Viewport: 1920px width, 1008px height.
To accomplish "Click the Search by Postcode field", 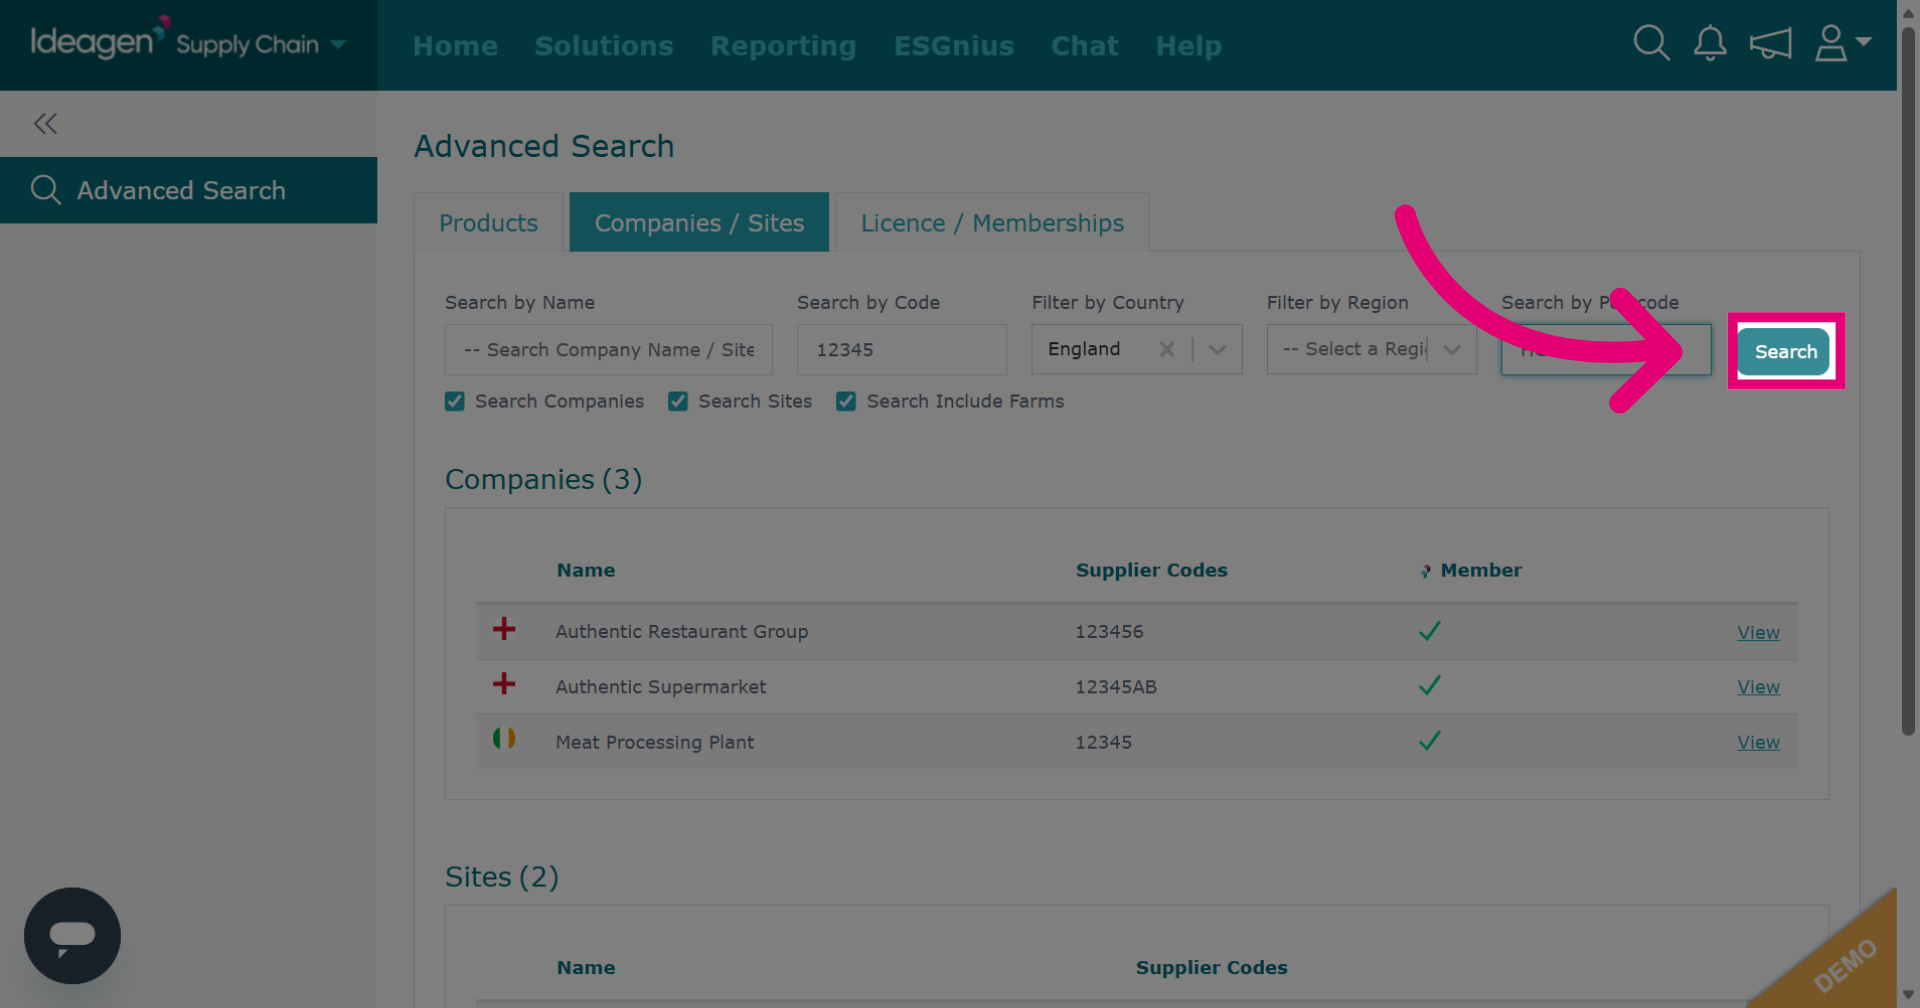I will (1606, 349).
